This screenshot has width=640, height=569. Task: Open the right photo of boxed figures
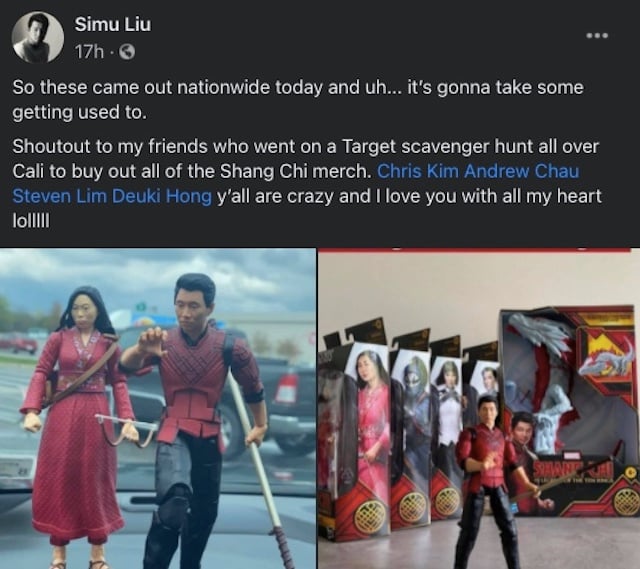tap(479, 408)
